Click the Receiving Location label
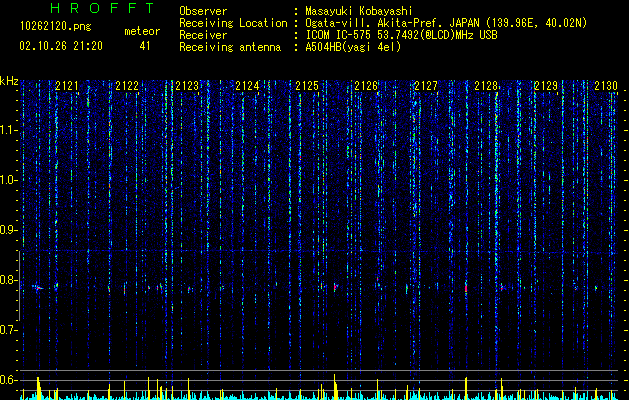Screen dimensions: 629x400 233,24
